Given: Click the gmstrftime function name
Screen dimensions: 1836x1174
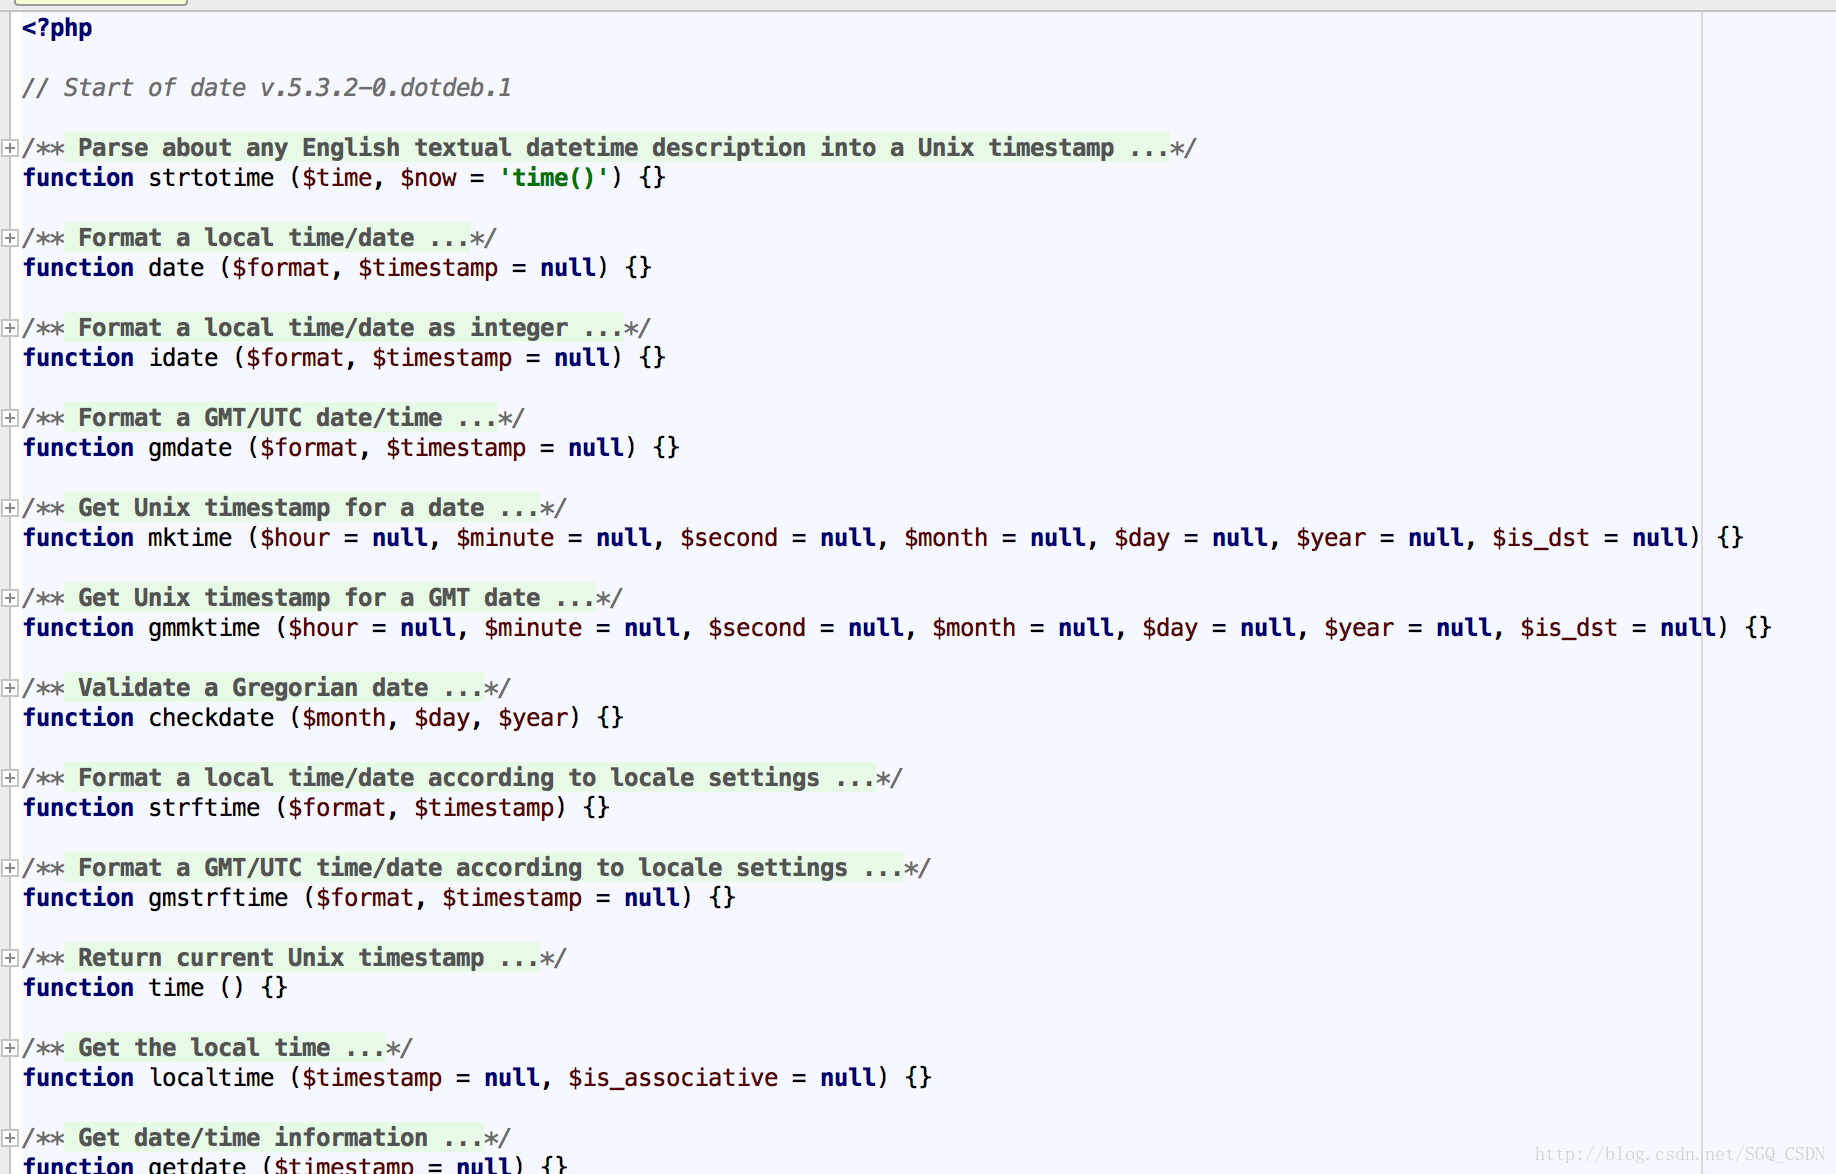Looking at the screenshot, I should [218, 898].
